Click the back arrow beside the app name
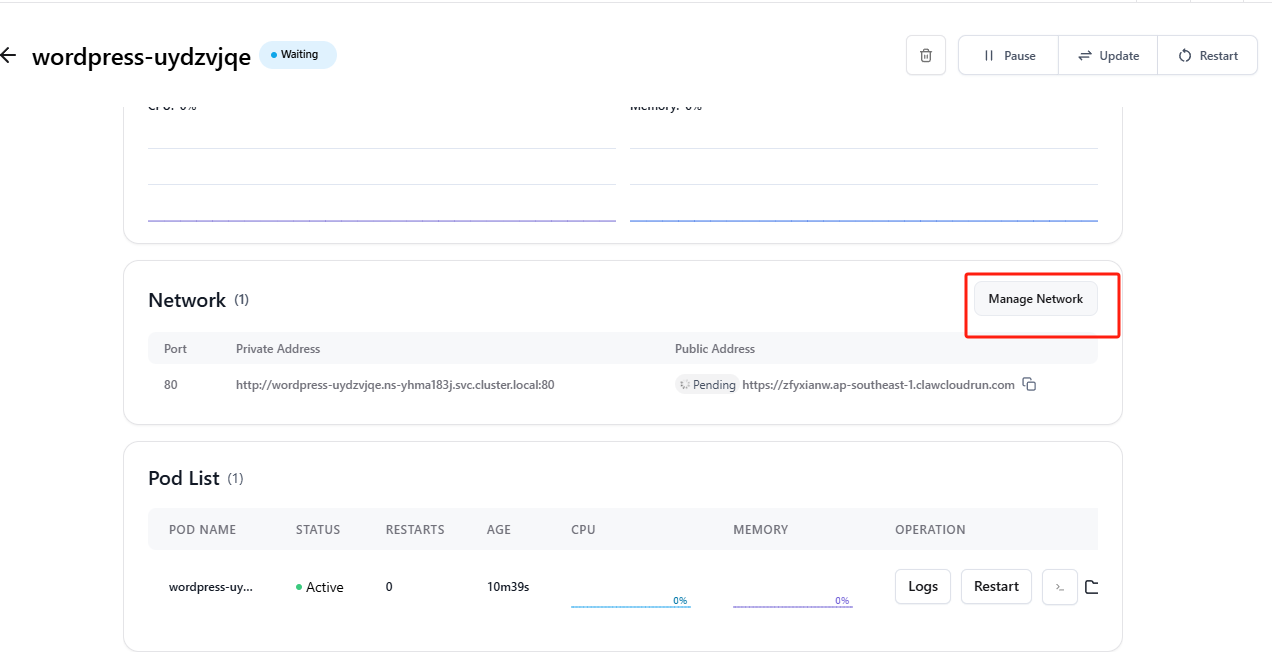 click(x=9, y=55)
